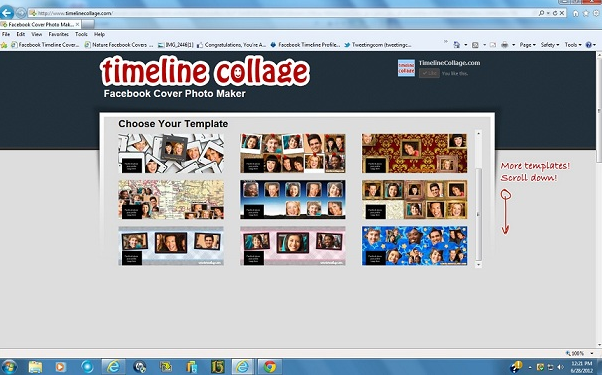Open the Page dropdown menu
Screen dimensions: 602x375
pos(528,45)
